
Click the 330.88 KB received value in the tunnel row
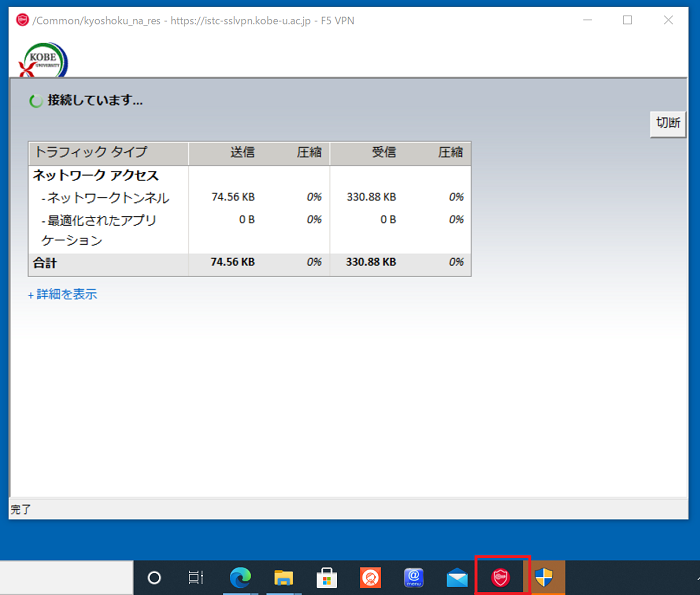pyautogui.click(x=371, y=197)
